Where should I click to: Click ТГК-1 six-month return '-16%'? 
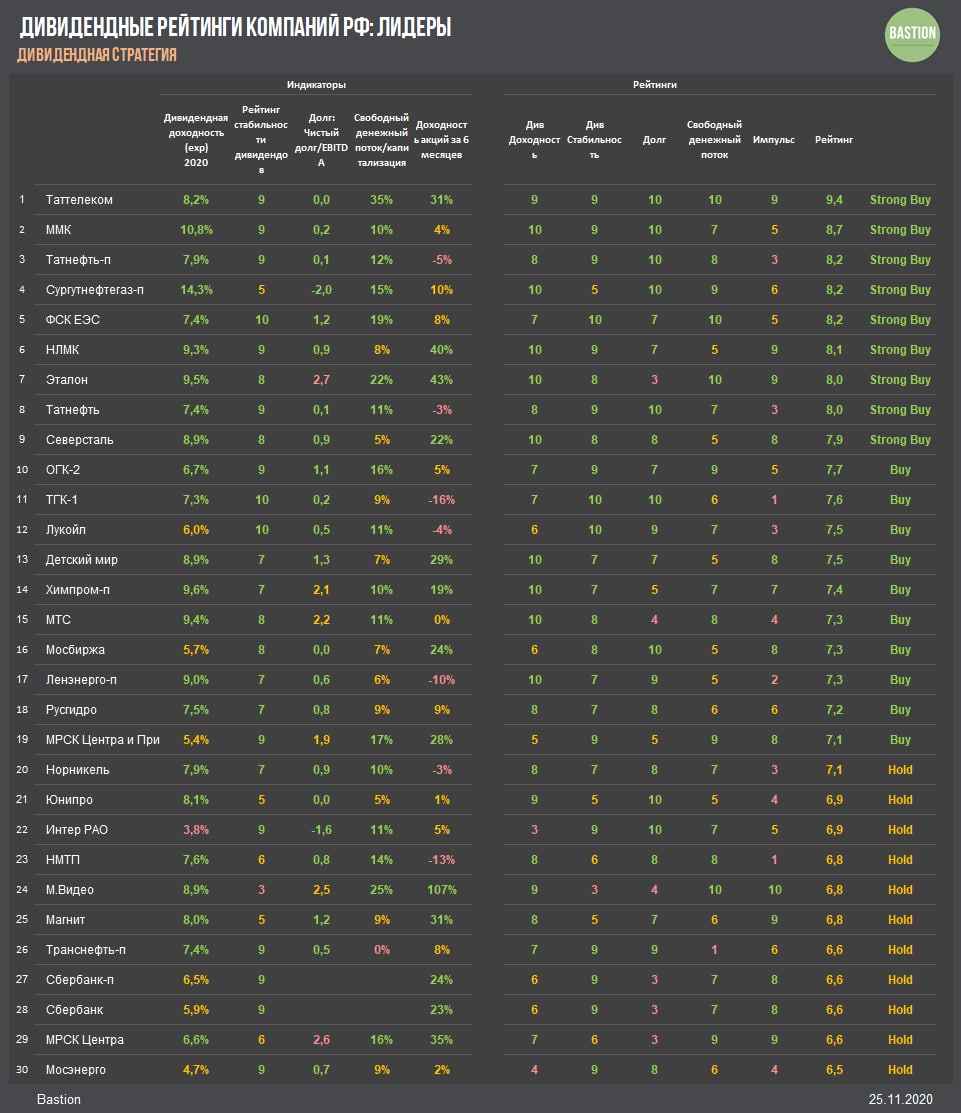click(x=441, y=500)
